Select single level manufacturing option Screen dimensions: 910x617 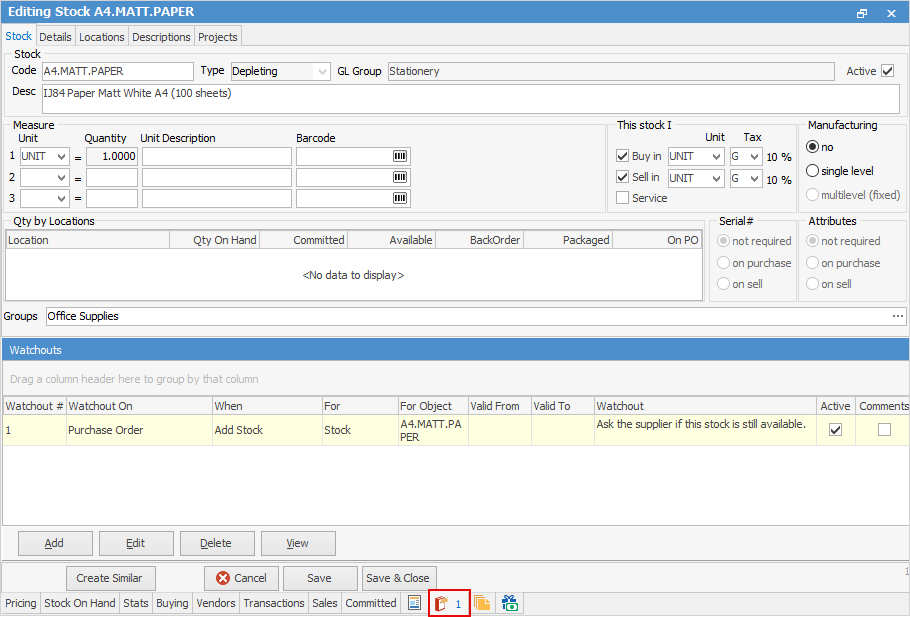pos(812,171)
